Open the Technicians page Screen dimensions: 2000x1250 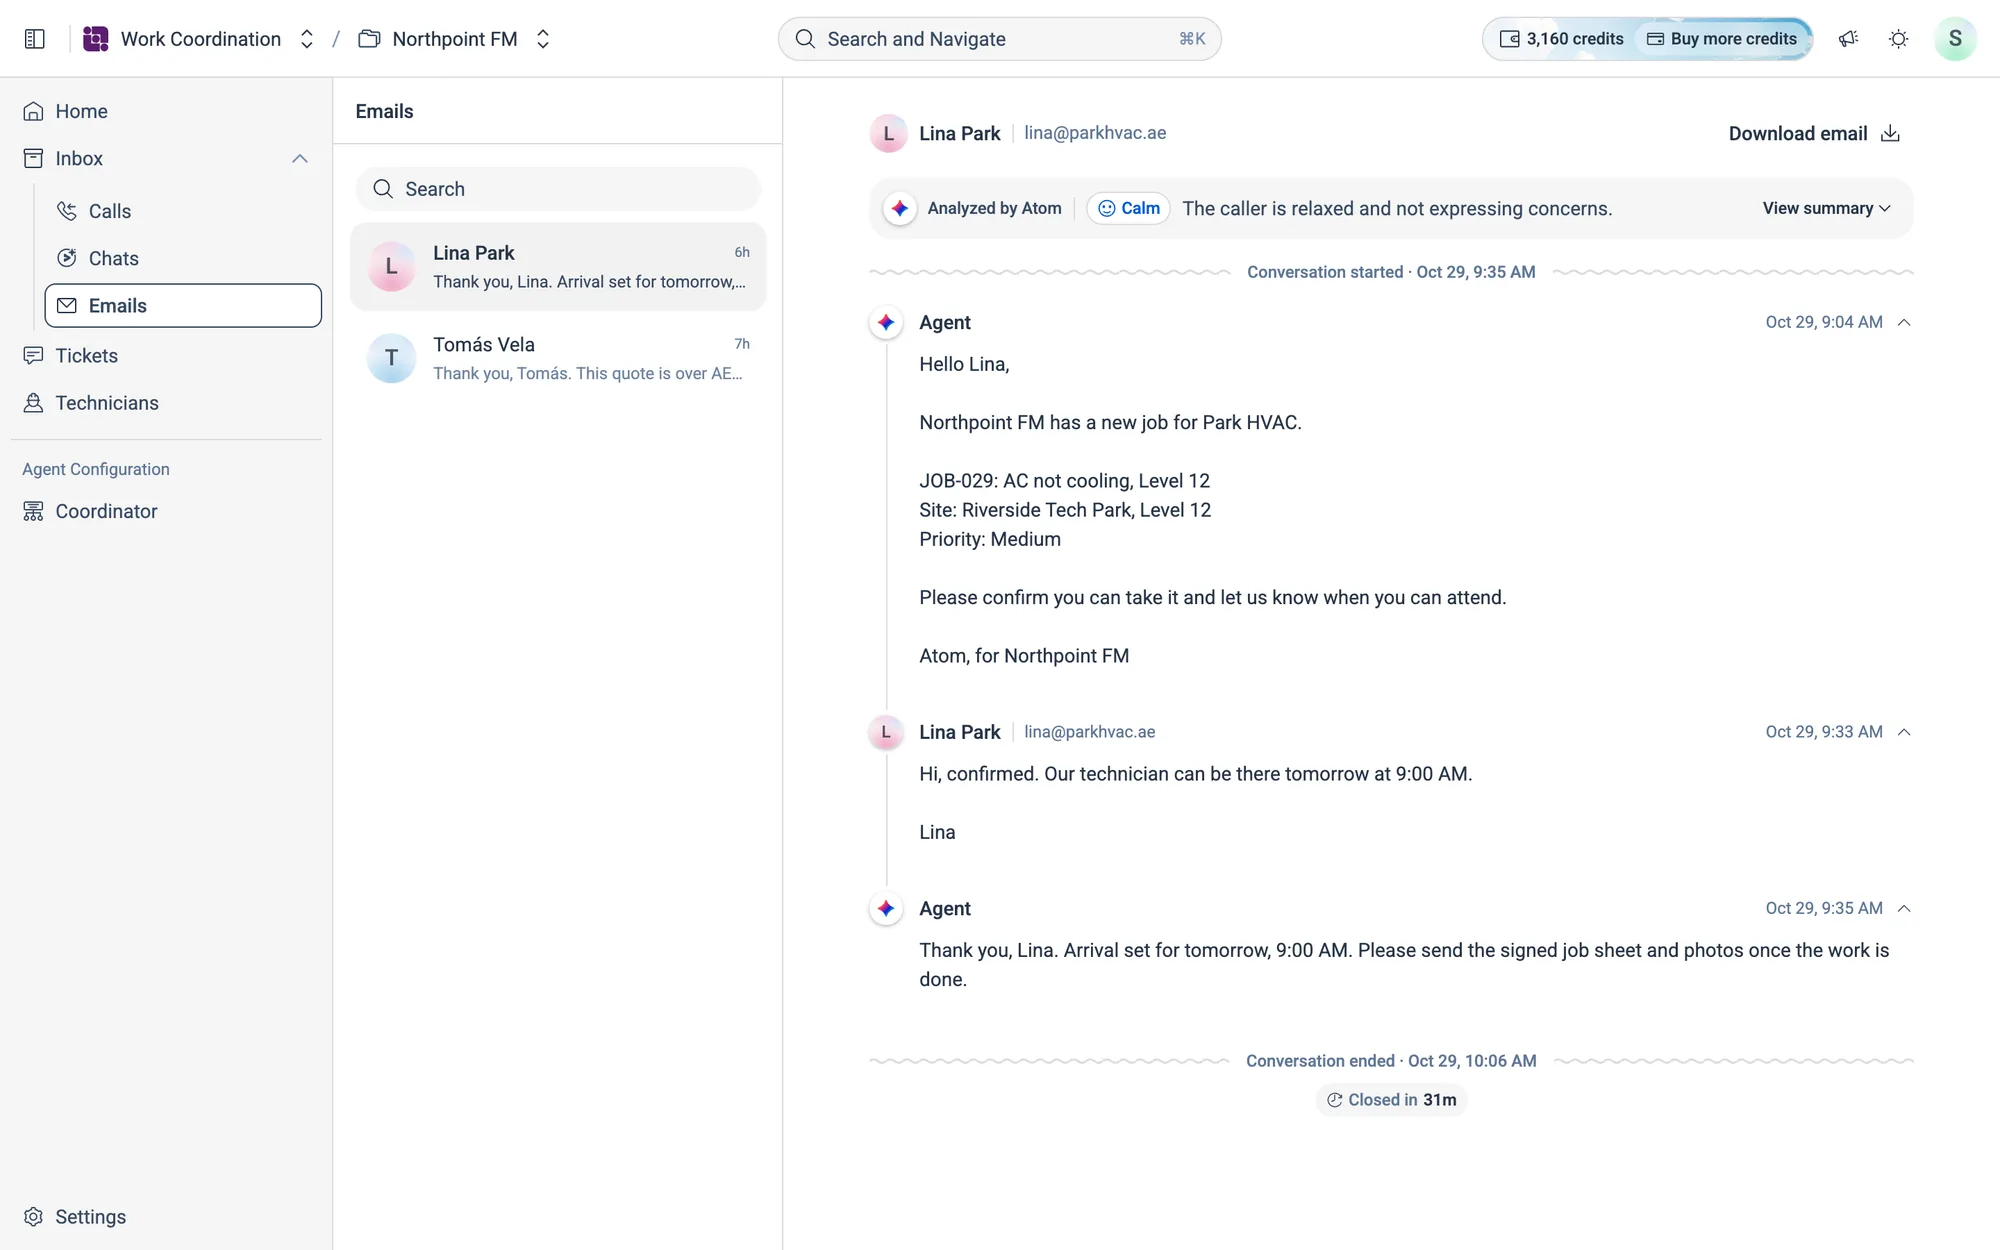166,402
